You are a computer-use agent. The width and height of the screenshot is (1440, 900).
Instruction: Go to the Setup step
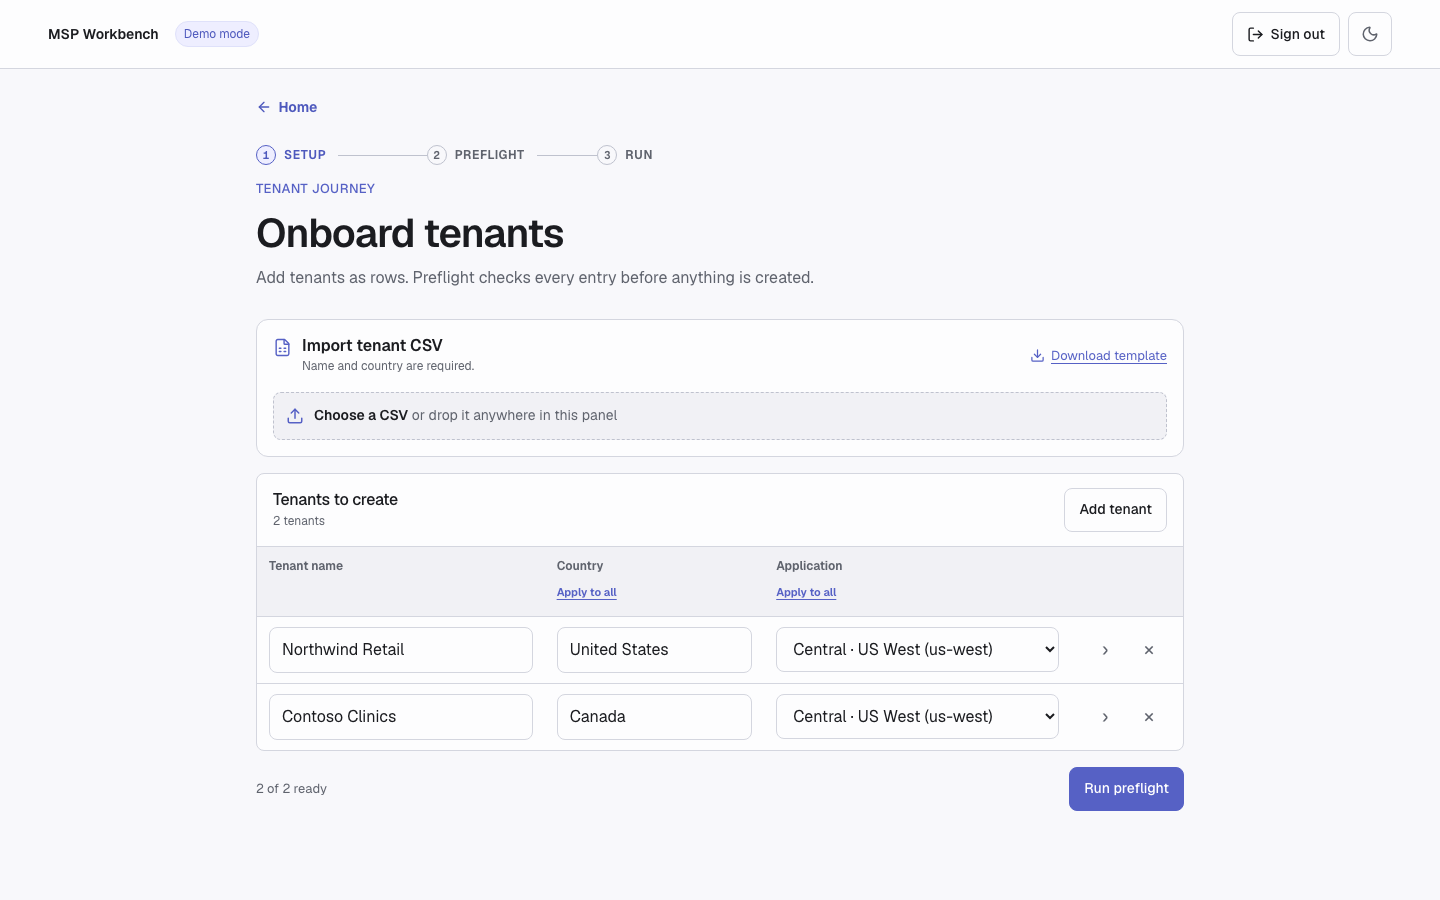(291, 155)
